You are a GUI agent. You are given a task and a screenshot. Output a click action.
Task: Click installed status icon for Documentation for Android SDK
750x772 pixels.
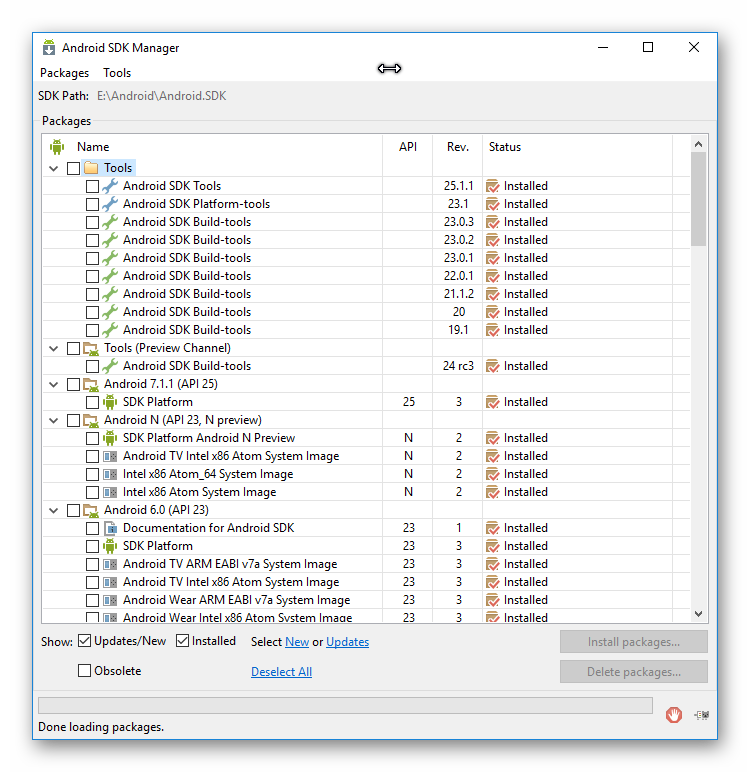tap(492, 528)
